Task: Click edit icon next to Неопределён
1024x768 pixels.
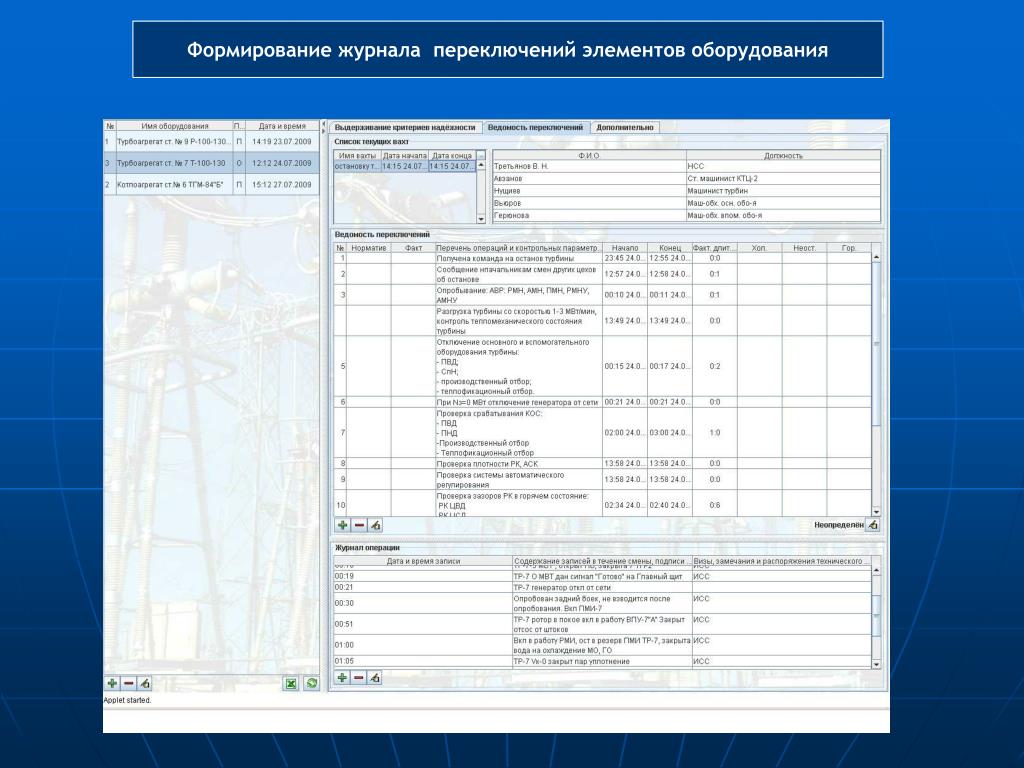Action: click(x=873, y=524)
